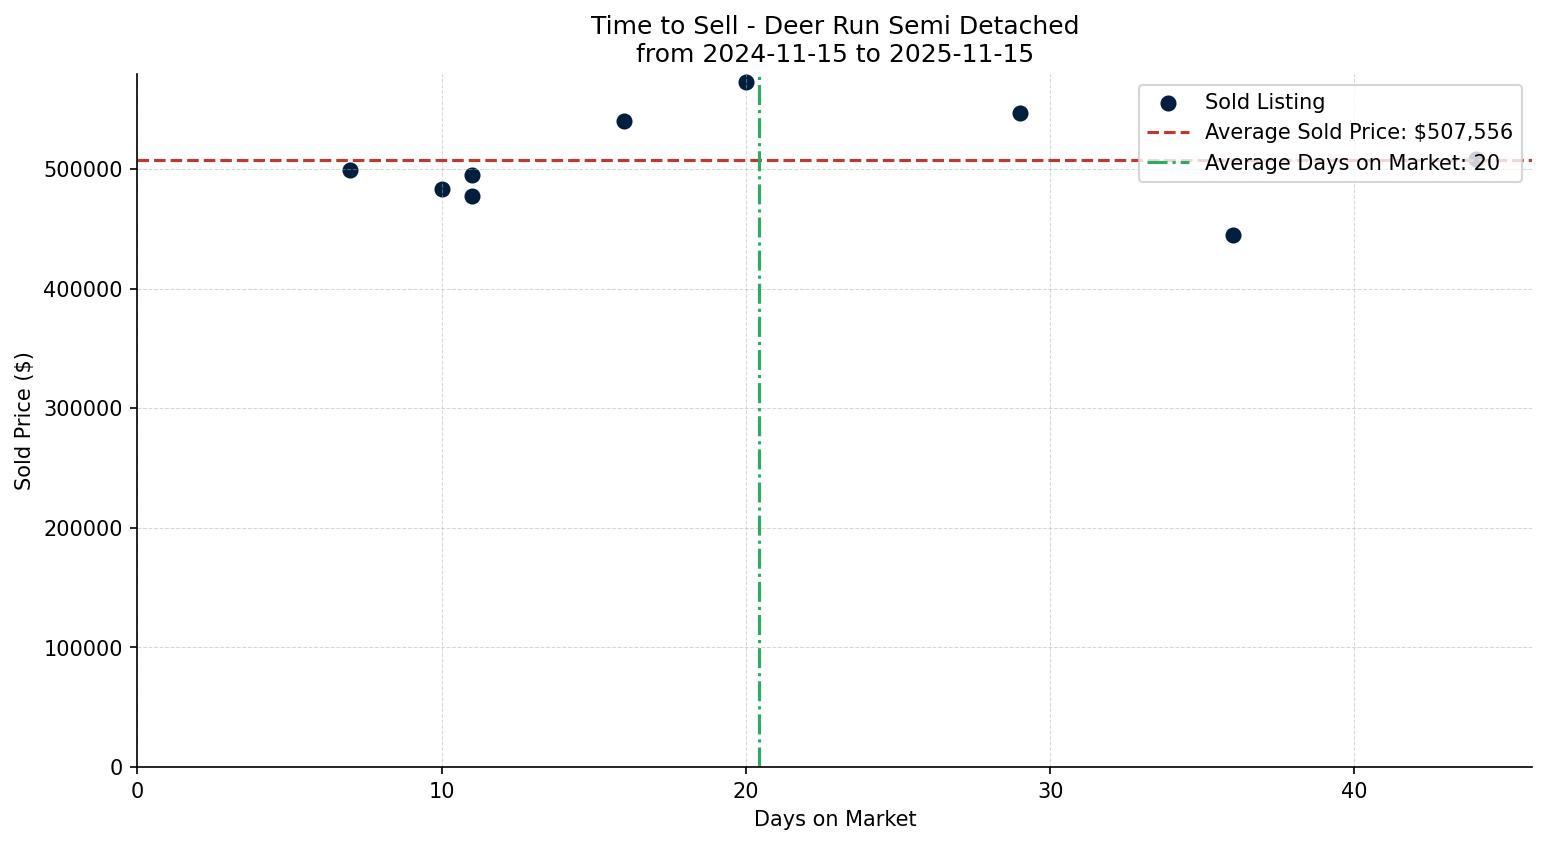The image size is (1547, 845).
Task: Click the upper data point at 11 days
Action: coord(472,175)
